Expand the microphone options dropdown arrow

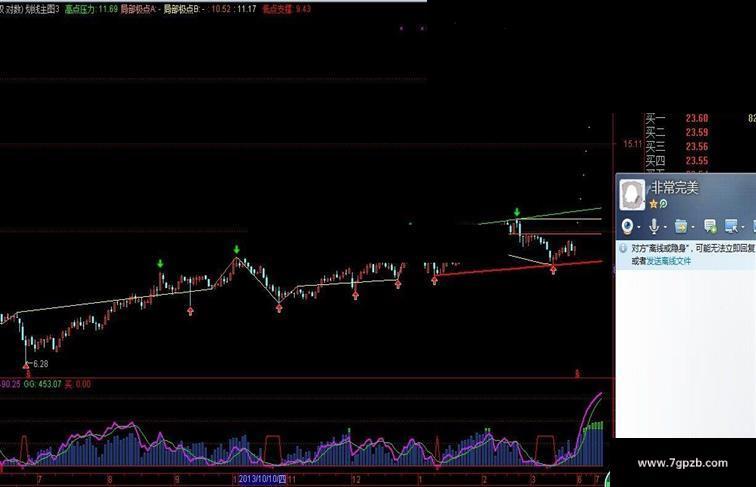[x=665, y=227]
